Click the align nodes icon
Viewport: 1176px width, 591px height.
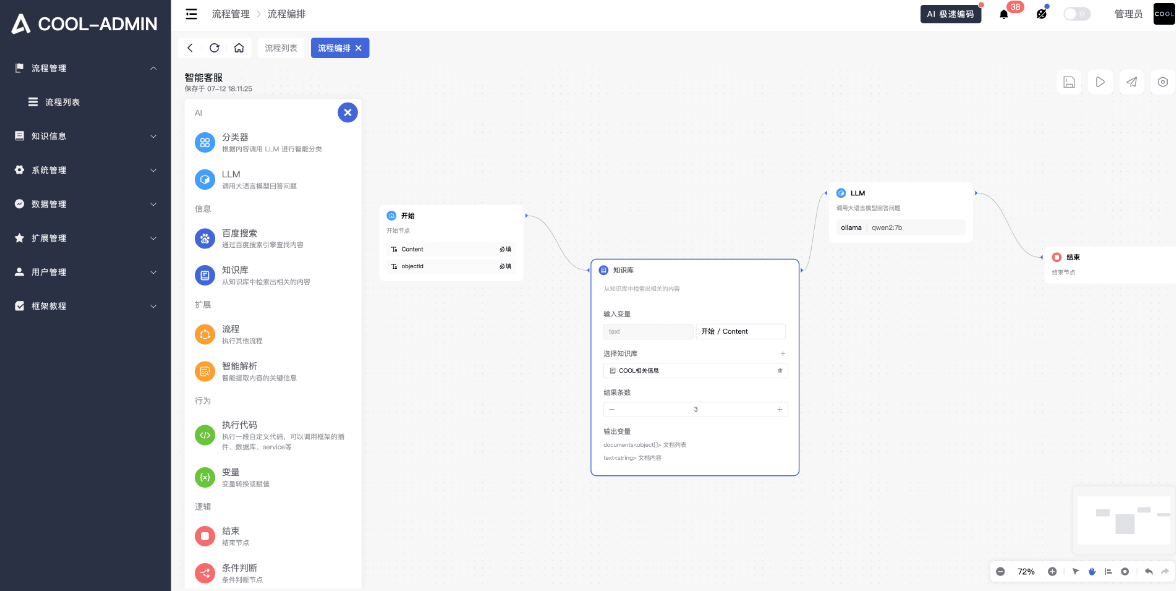click(x=1108, y=572)
